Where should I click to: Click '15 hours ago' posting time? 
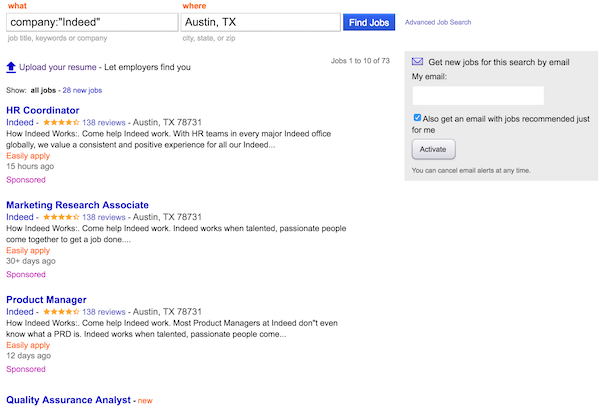tap(30, 166)
